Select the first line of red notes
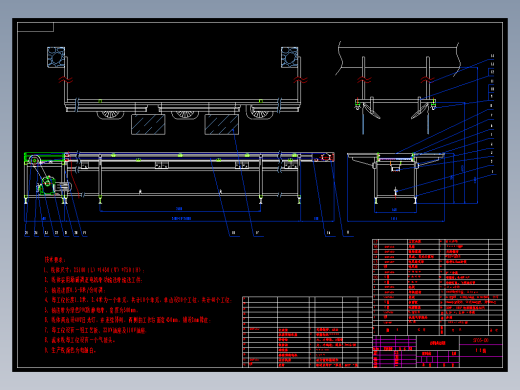This screenshot has width=520, height=390. coord(94,270)
